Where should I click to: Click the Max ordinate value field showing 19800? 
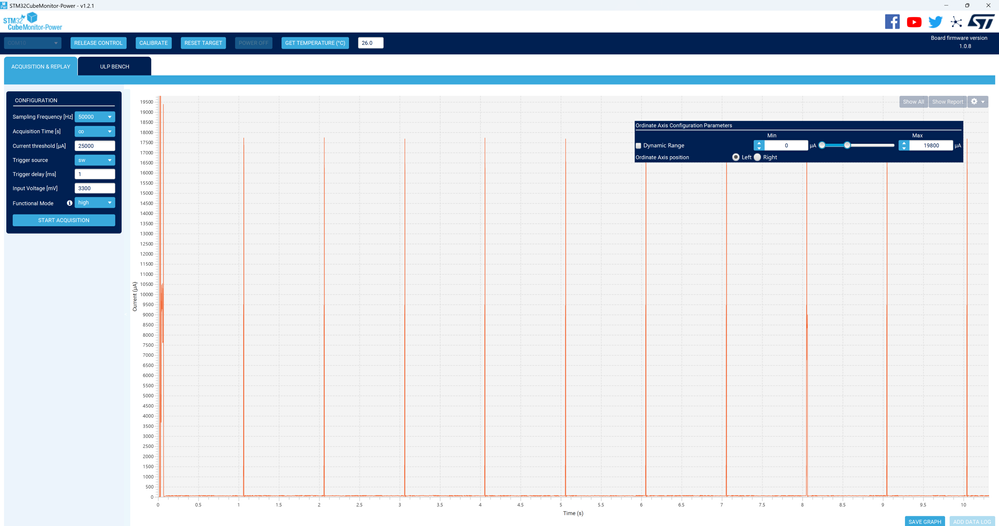931,145
